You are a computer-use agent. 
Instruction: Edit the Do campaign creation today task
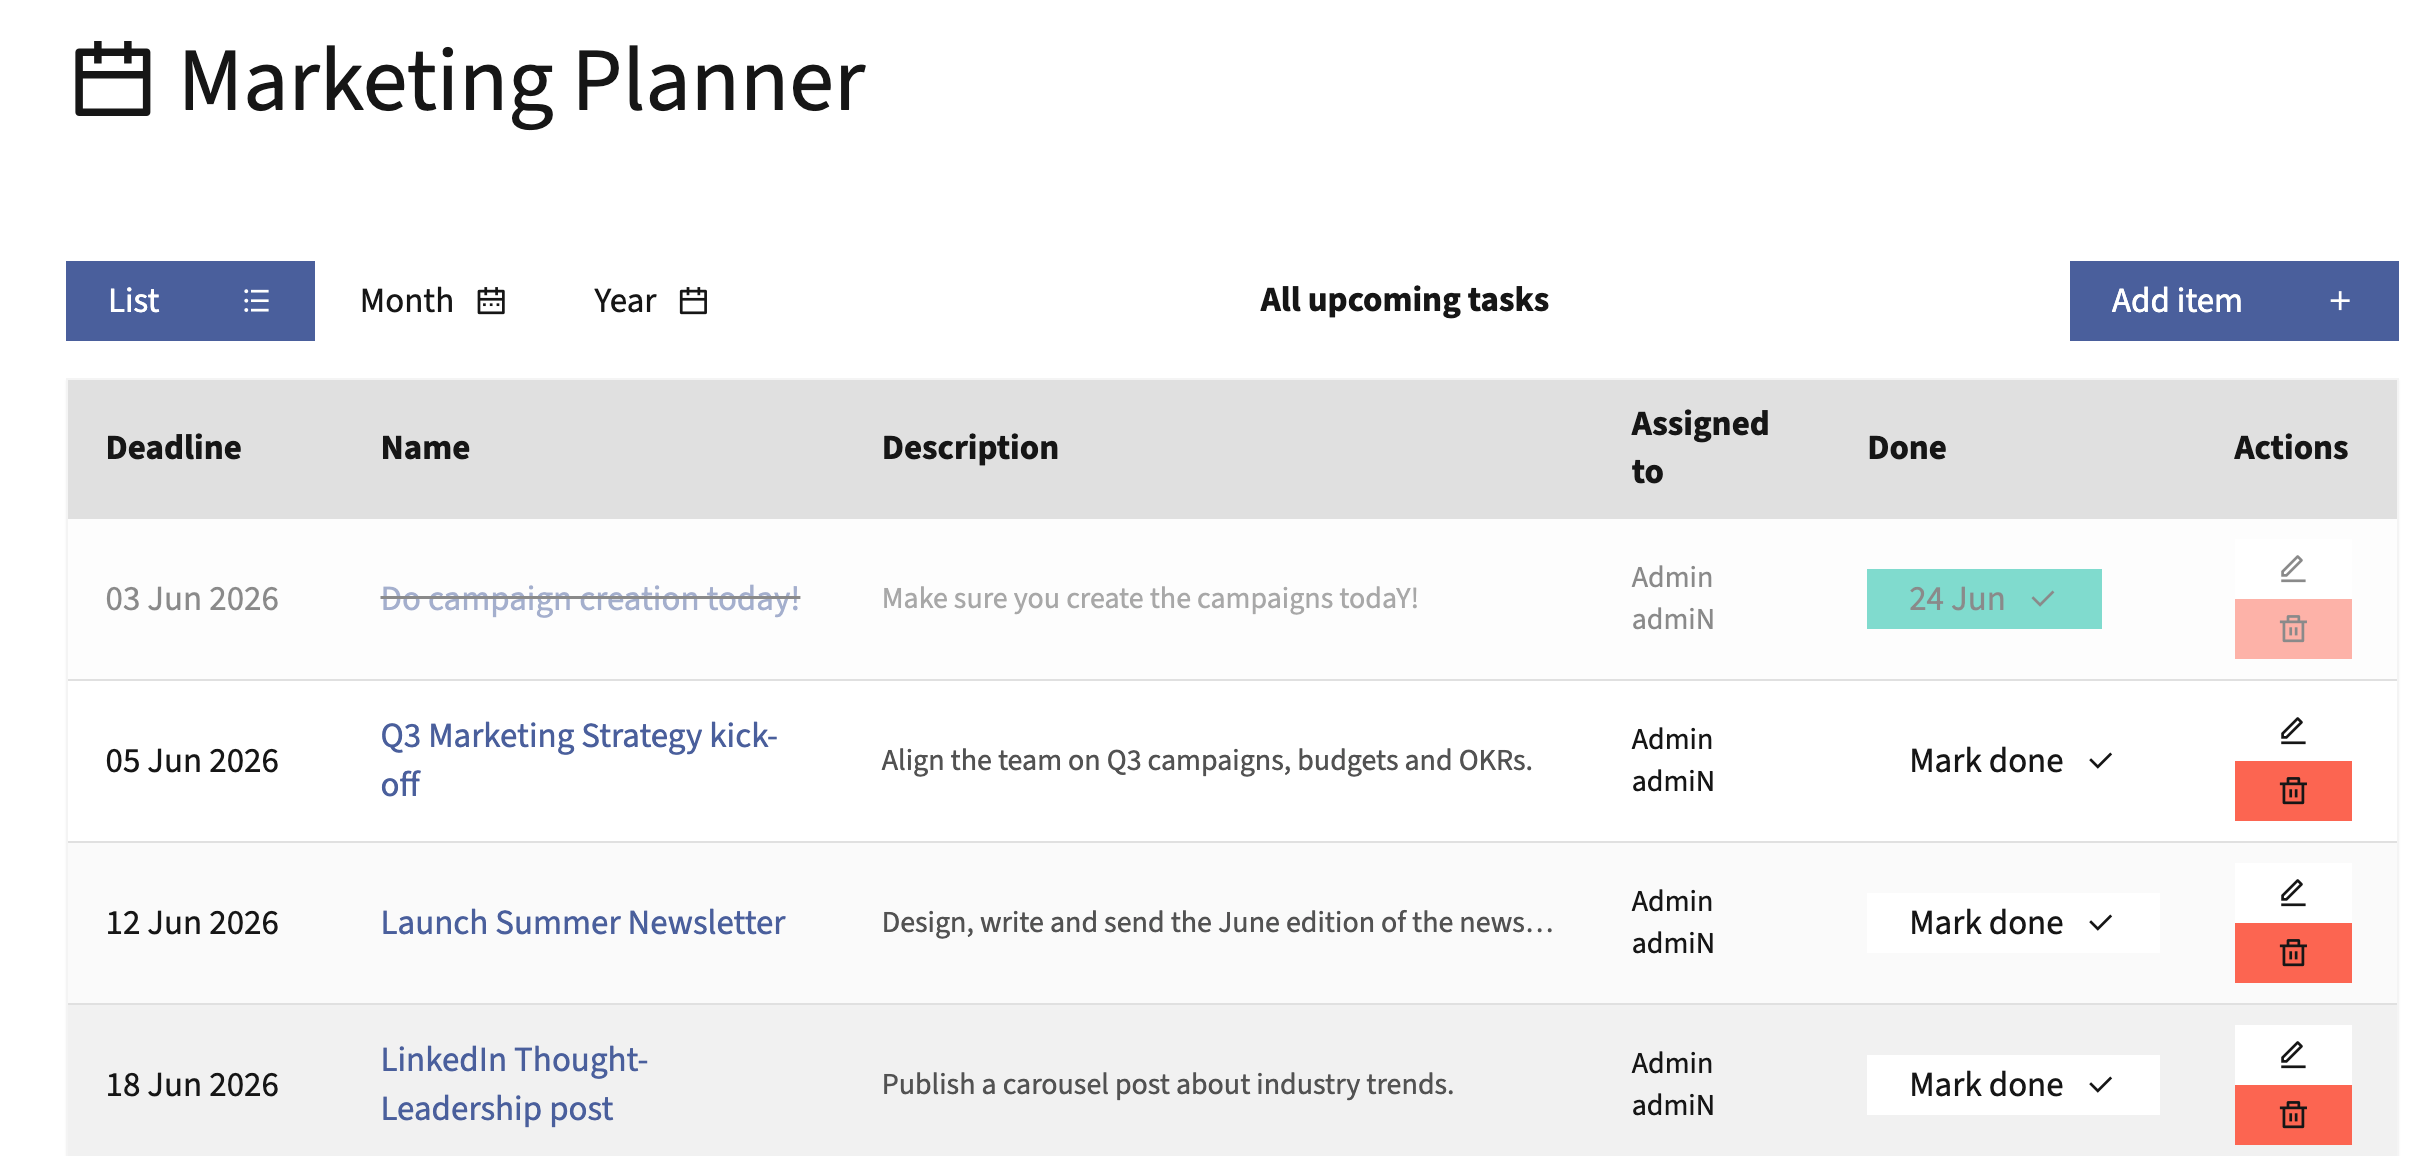[2293, 569]
